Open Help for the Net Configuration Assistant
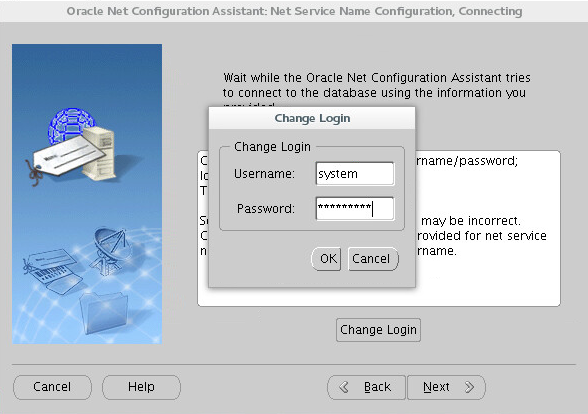This screenshot has width=588, height=414. pyautogui.click(x=141, y=387)
